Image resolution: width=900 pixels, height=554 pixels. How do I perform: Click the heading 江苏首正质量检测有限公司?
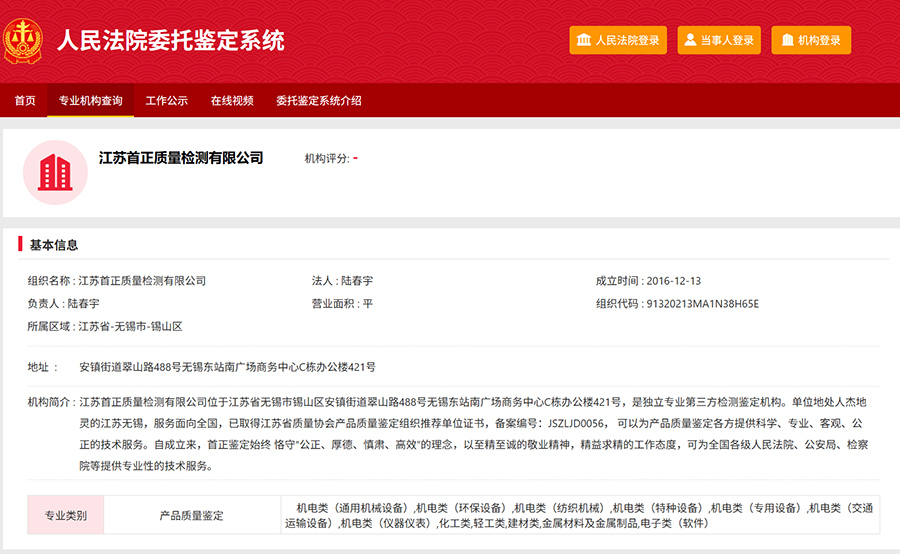click(181, 158)
